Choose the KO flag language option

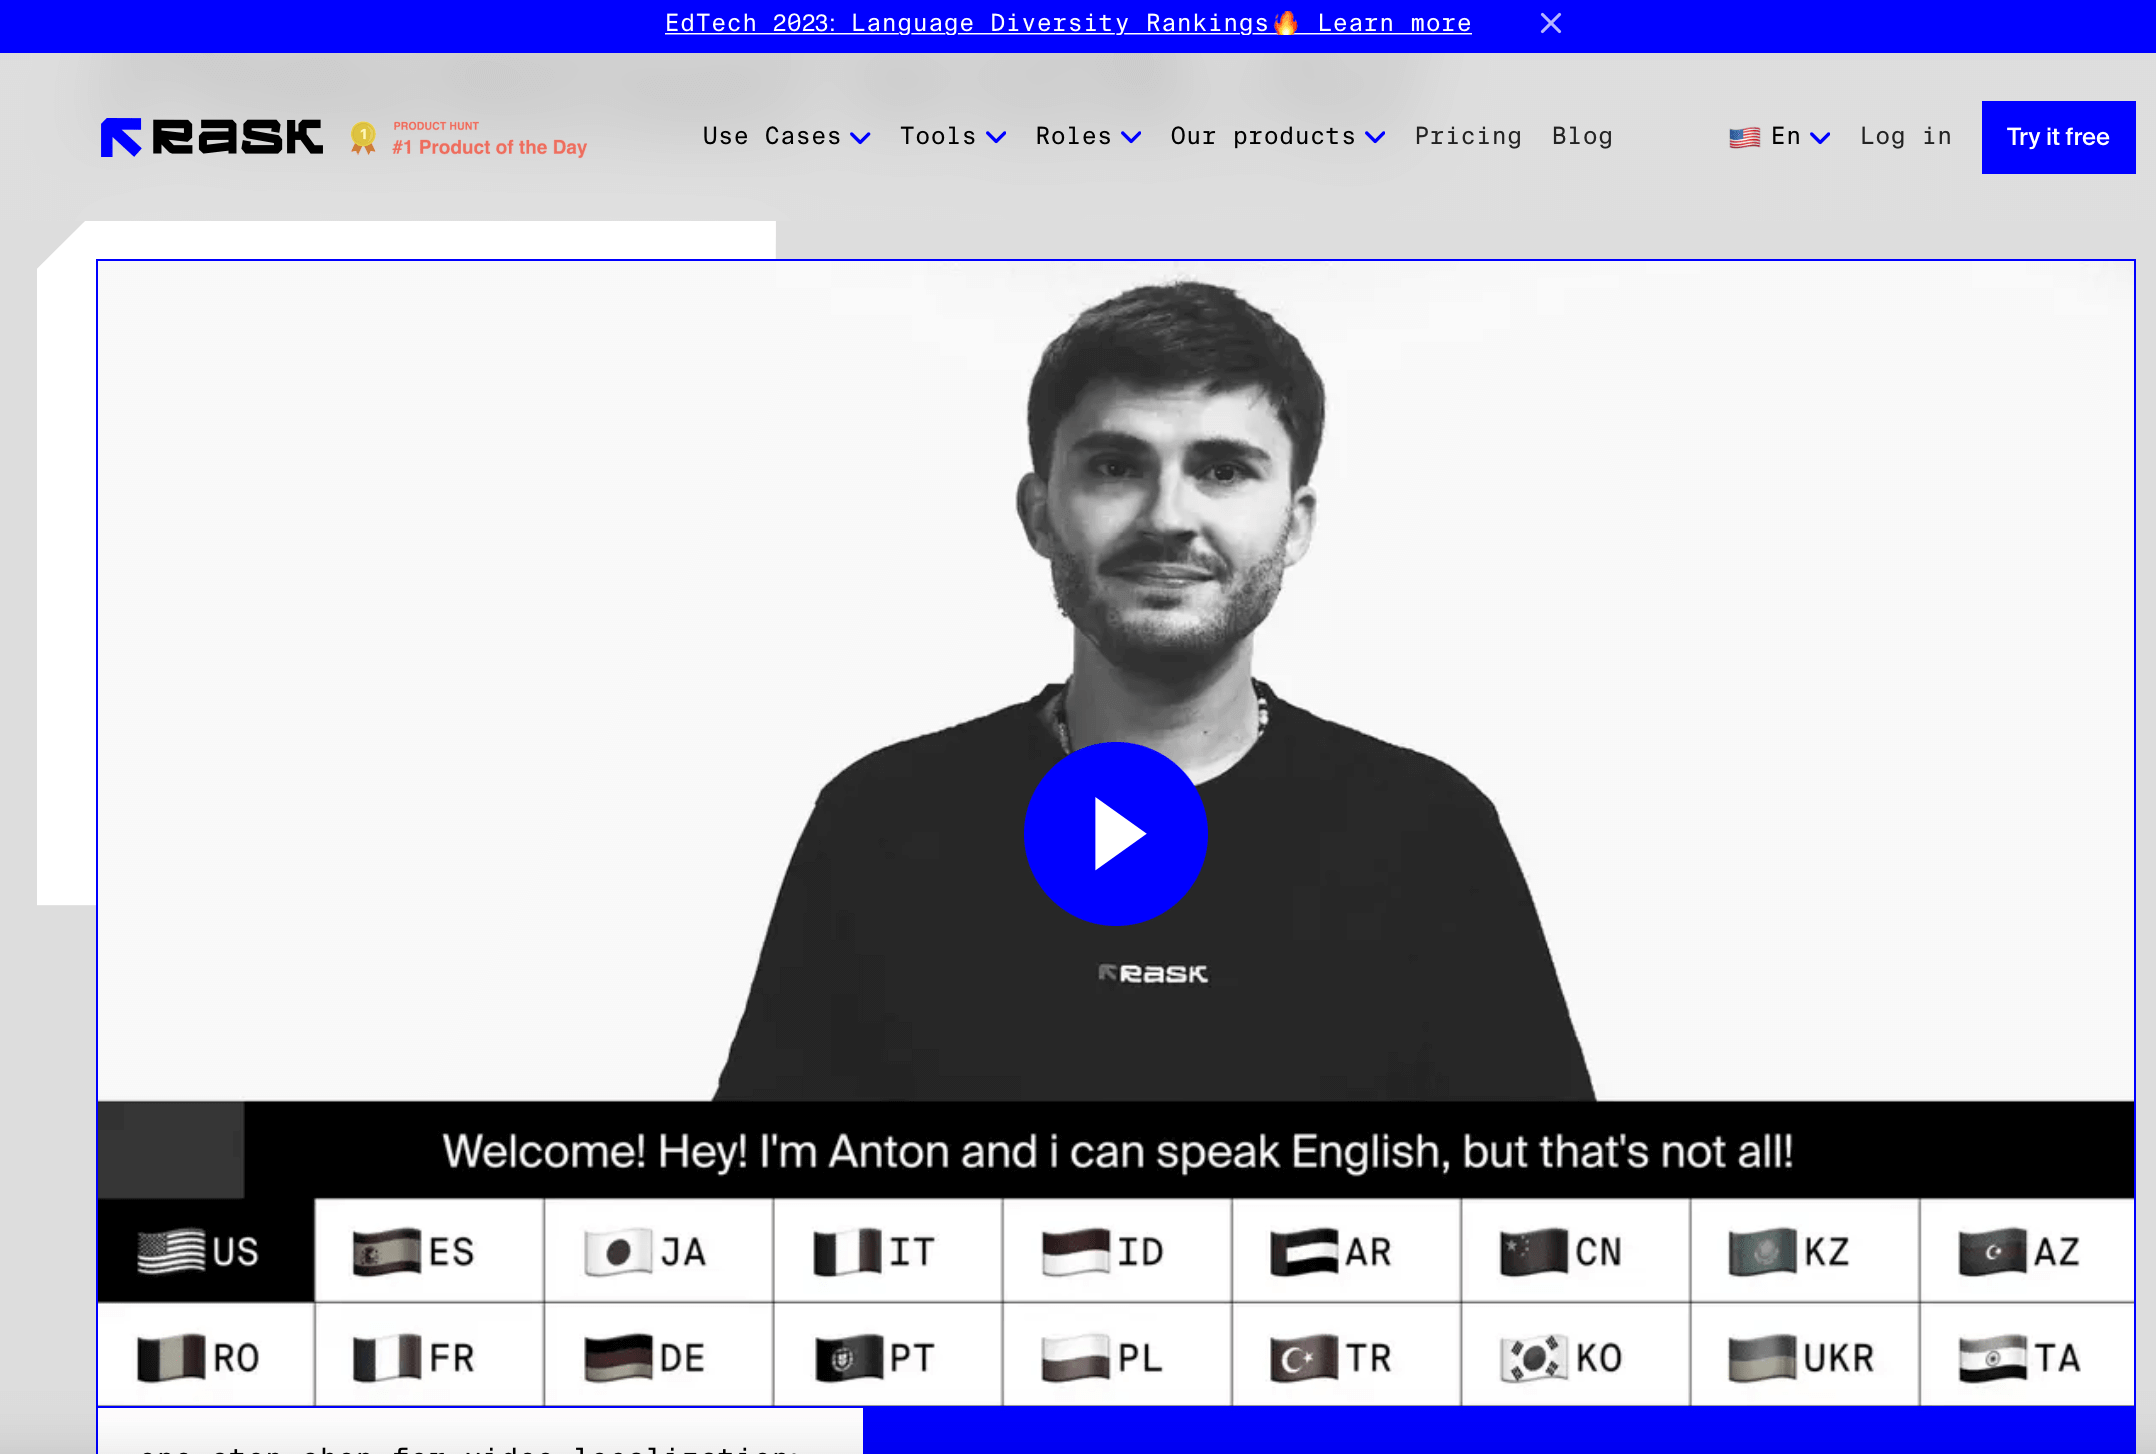pyautogui.click(x=1575, y=1357)
